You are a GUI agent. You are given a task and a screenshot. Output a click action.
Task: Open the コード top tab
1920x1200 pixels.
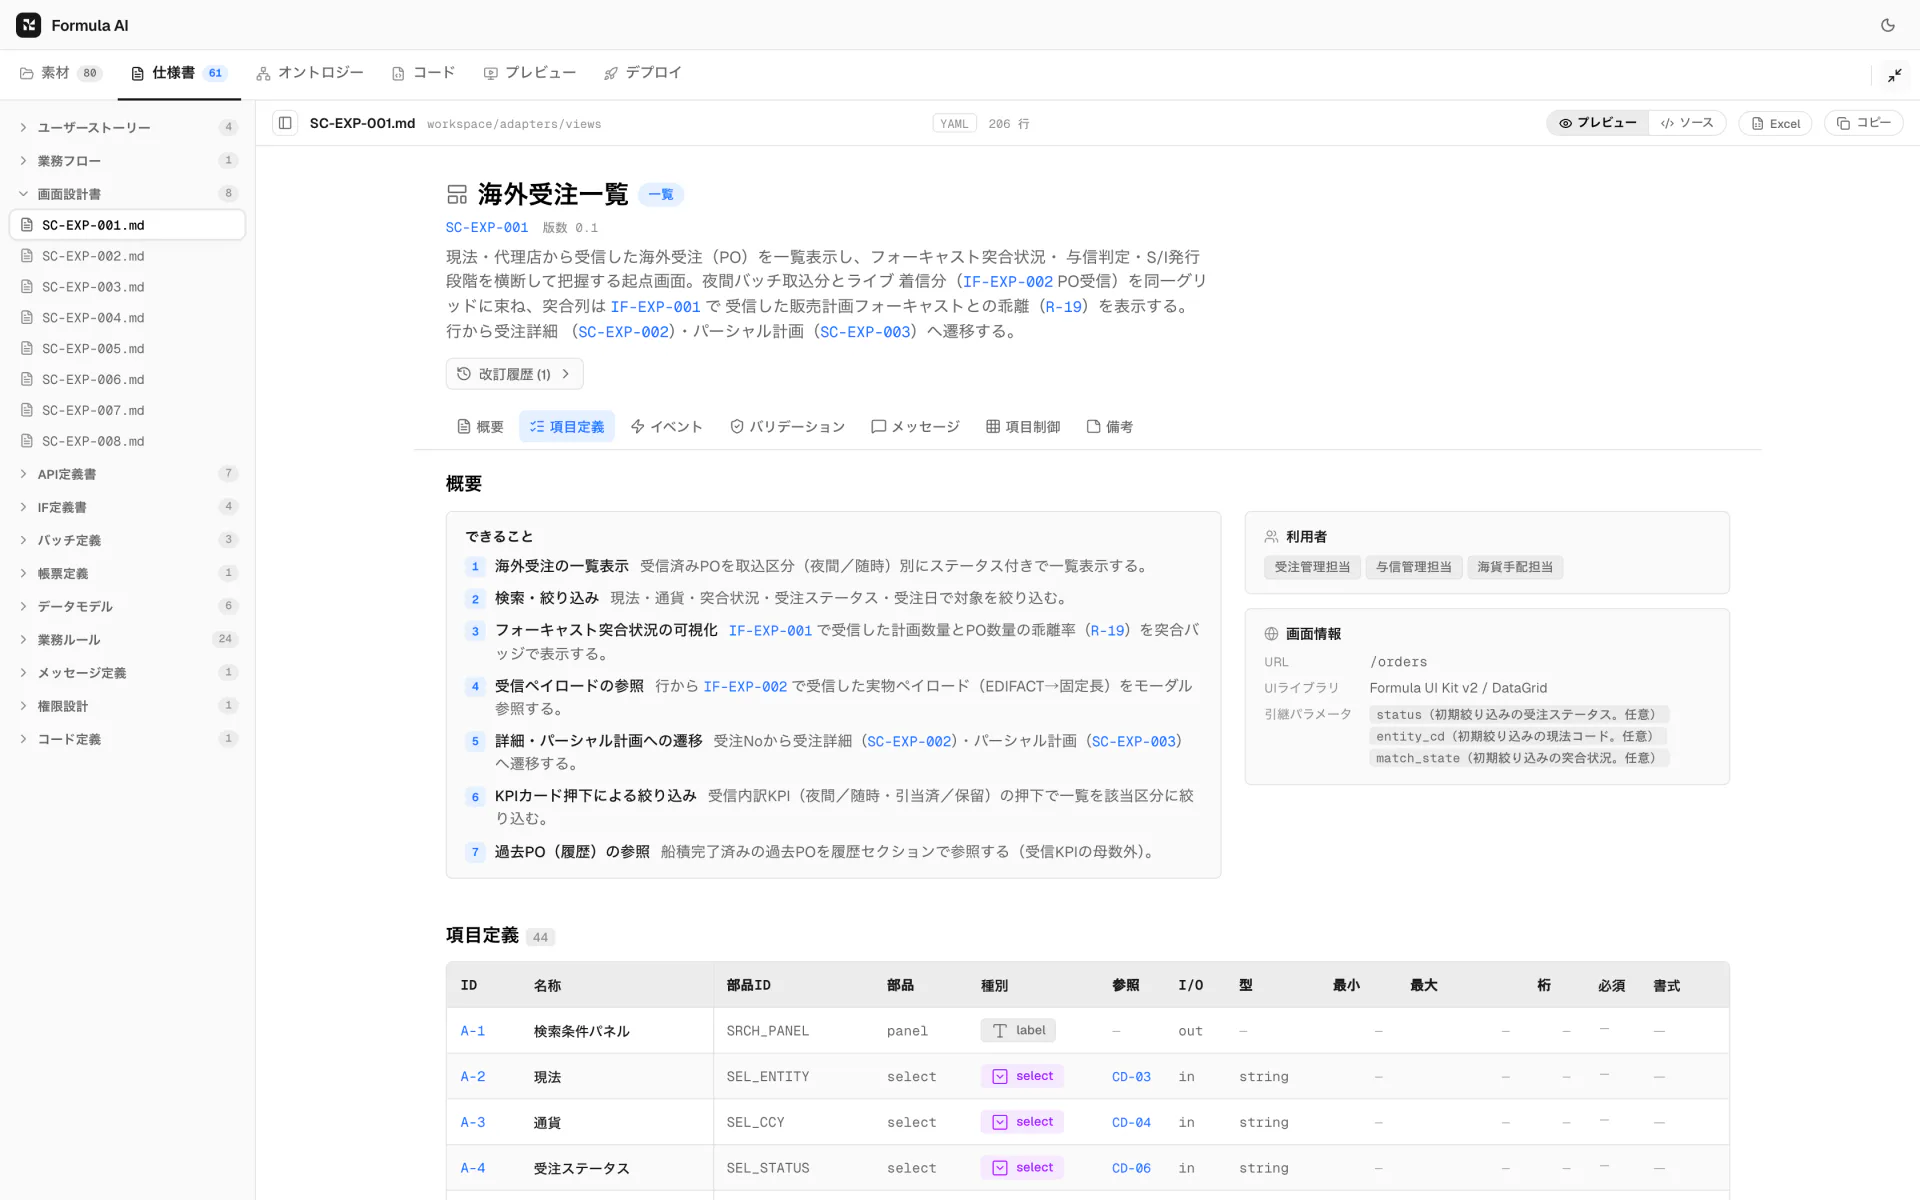click(423, 73)
